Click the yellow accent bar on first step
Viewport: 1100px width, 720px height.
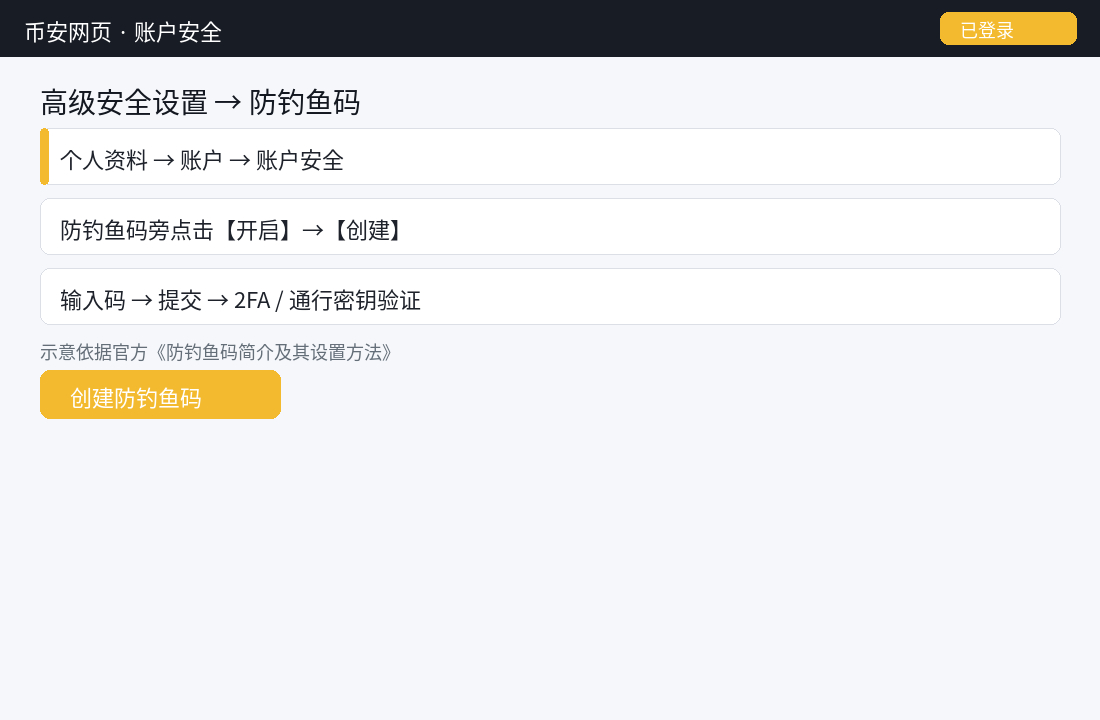[x=44, y=156]
